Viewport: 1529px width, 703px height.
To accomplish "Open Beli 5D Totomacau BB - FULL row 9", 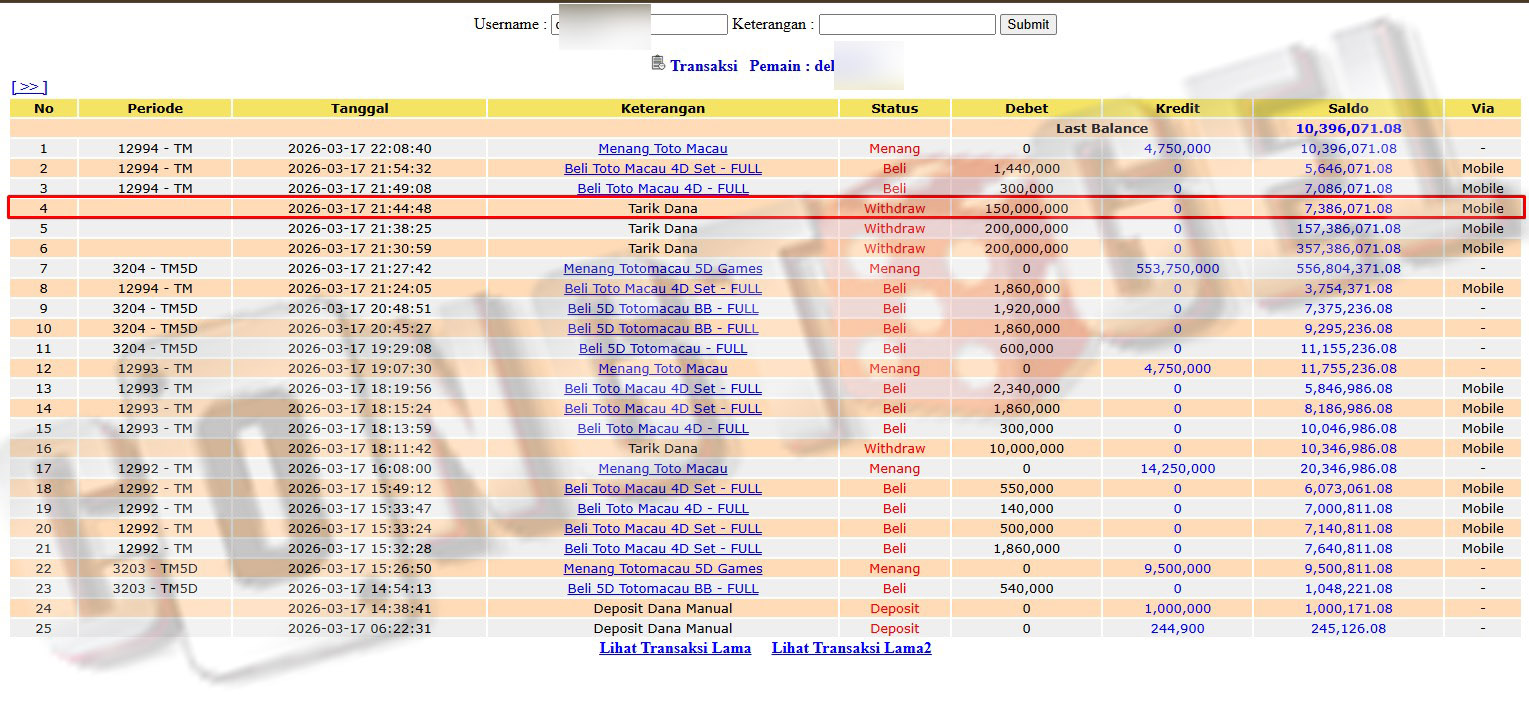I will [663, 308].
